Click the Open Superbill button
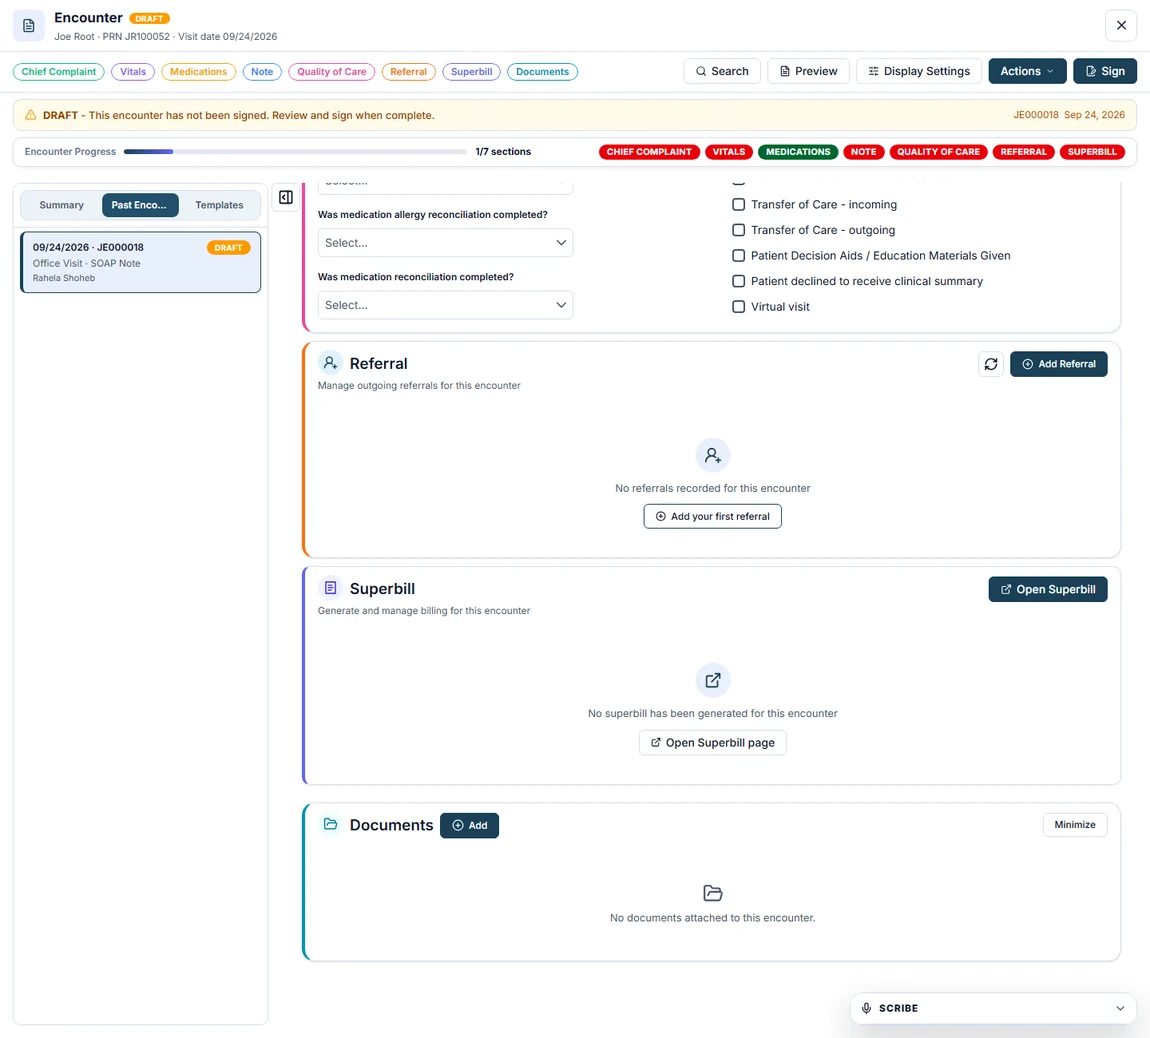This screenshot has height=1038, width=1150. pyautogui.click(x=1047, y=589)
